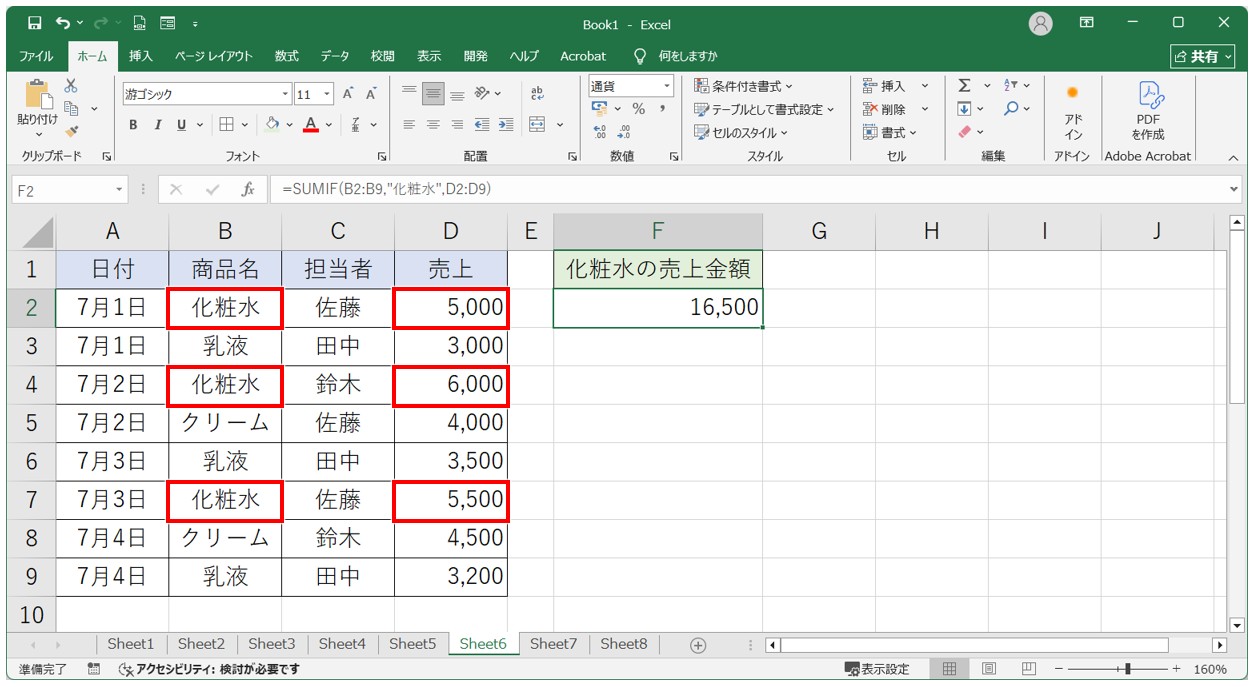Open the user account profile icon
This screenshot has width=1255, height=687.
[x=1041, y=23]
